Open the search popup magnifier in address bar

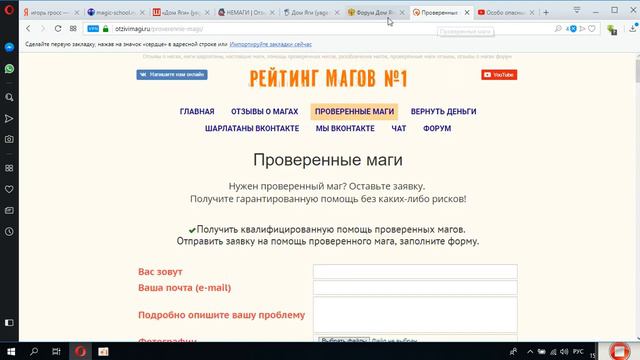[558, 29]
